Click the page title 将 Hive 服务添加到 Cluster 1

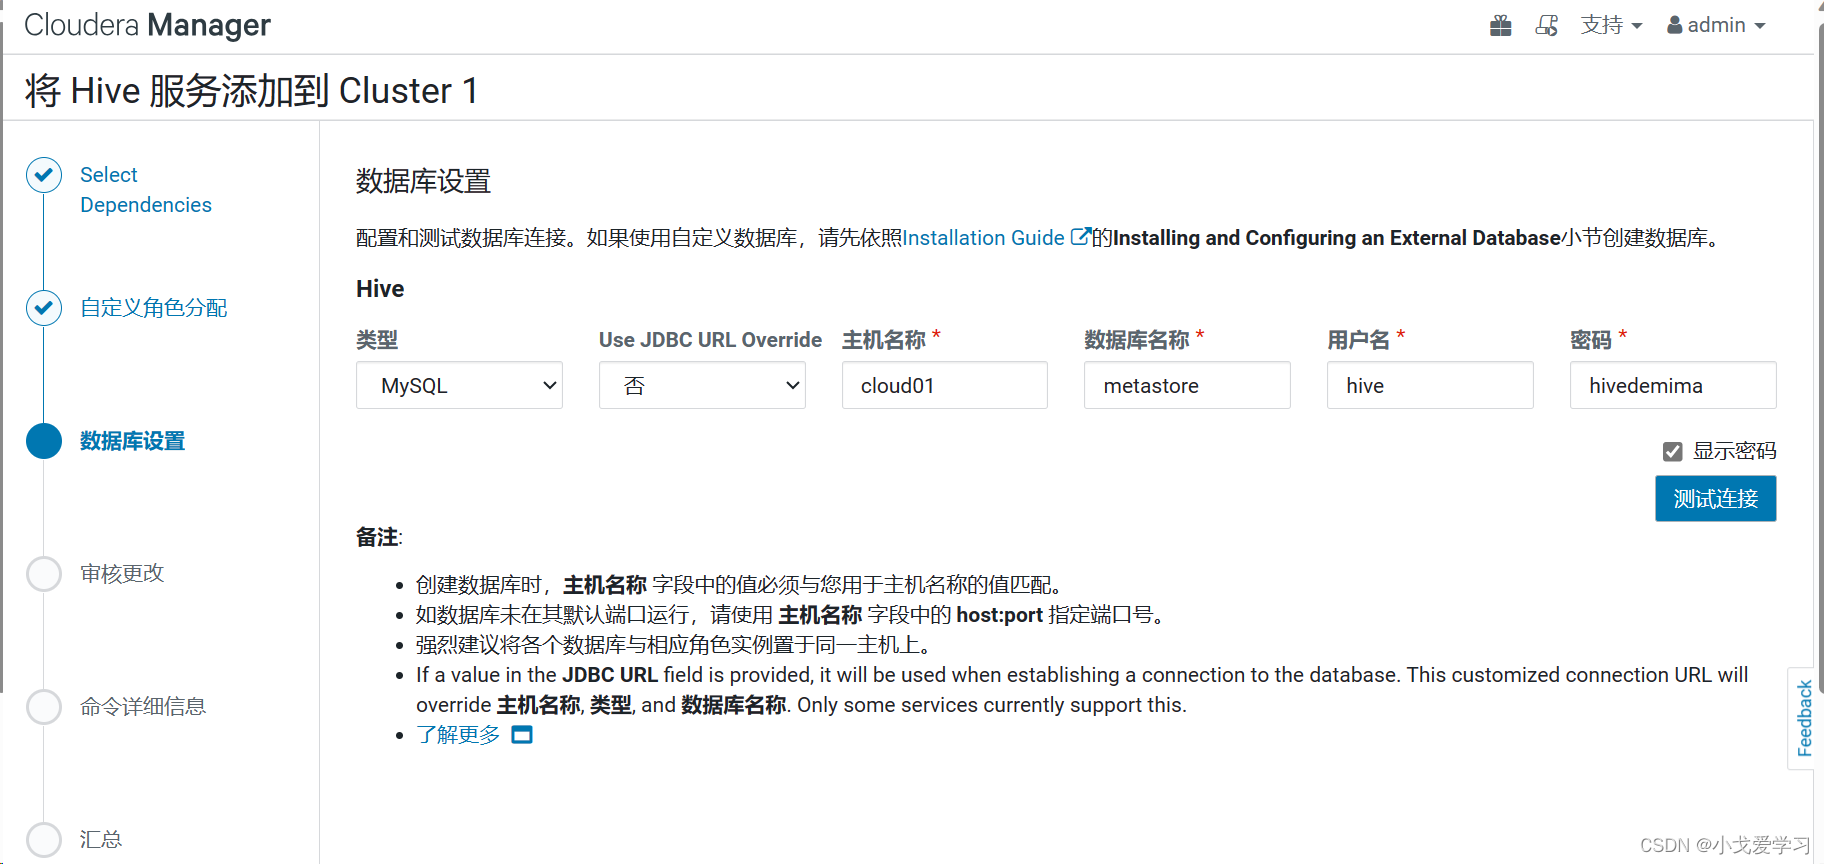pyautogui.click(x=251, y=91)
